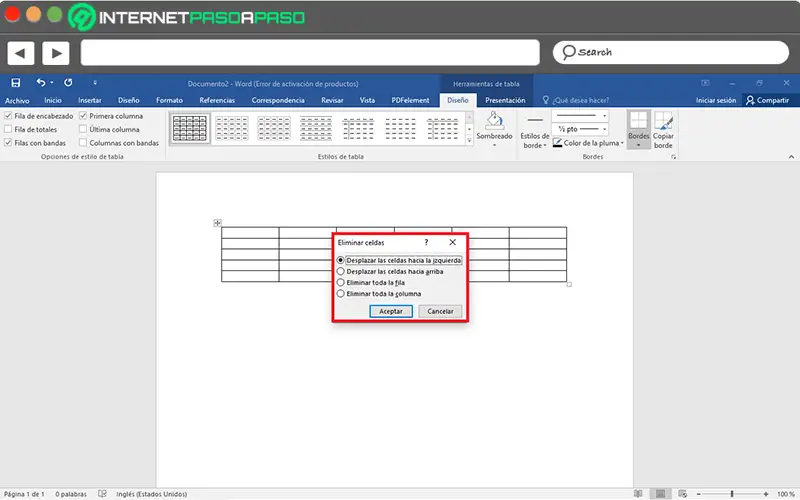Screen dimensions: 800x500
Task: Click the browser back arrow button
Action: tap(20, 53)
